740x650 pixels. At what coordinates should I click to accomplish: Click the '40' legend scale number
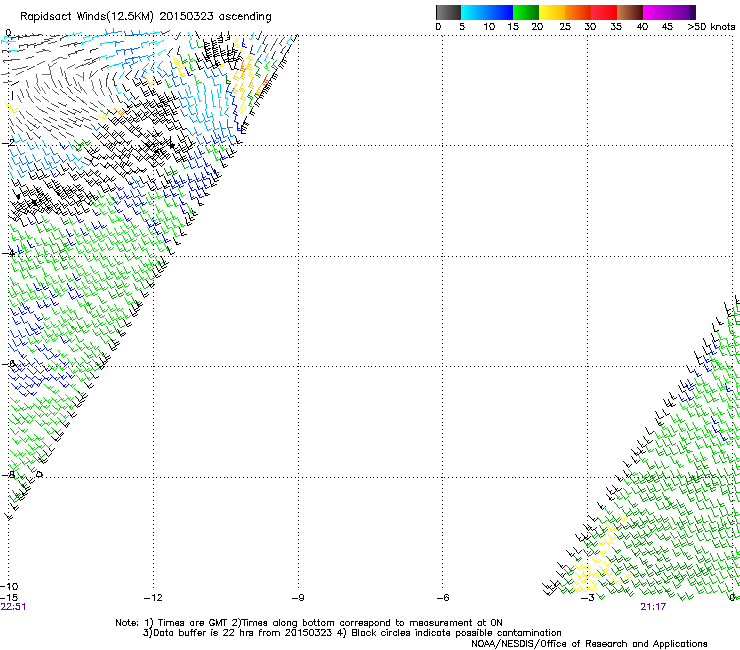point(642,27)
